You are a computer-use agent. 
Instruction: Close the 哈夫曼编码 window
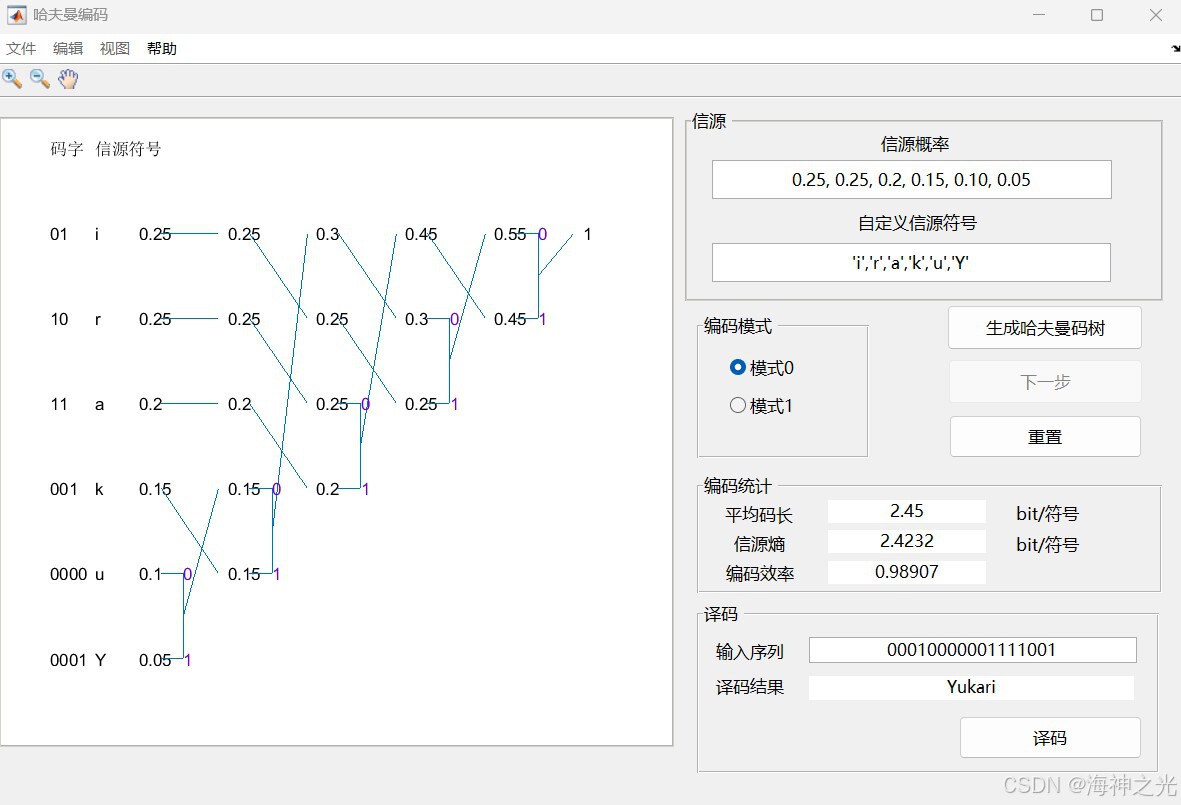tap(1155, 15)
